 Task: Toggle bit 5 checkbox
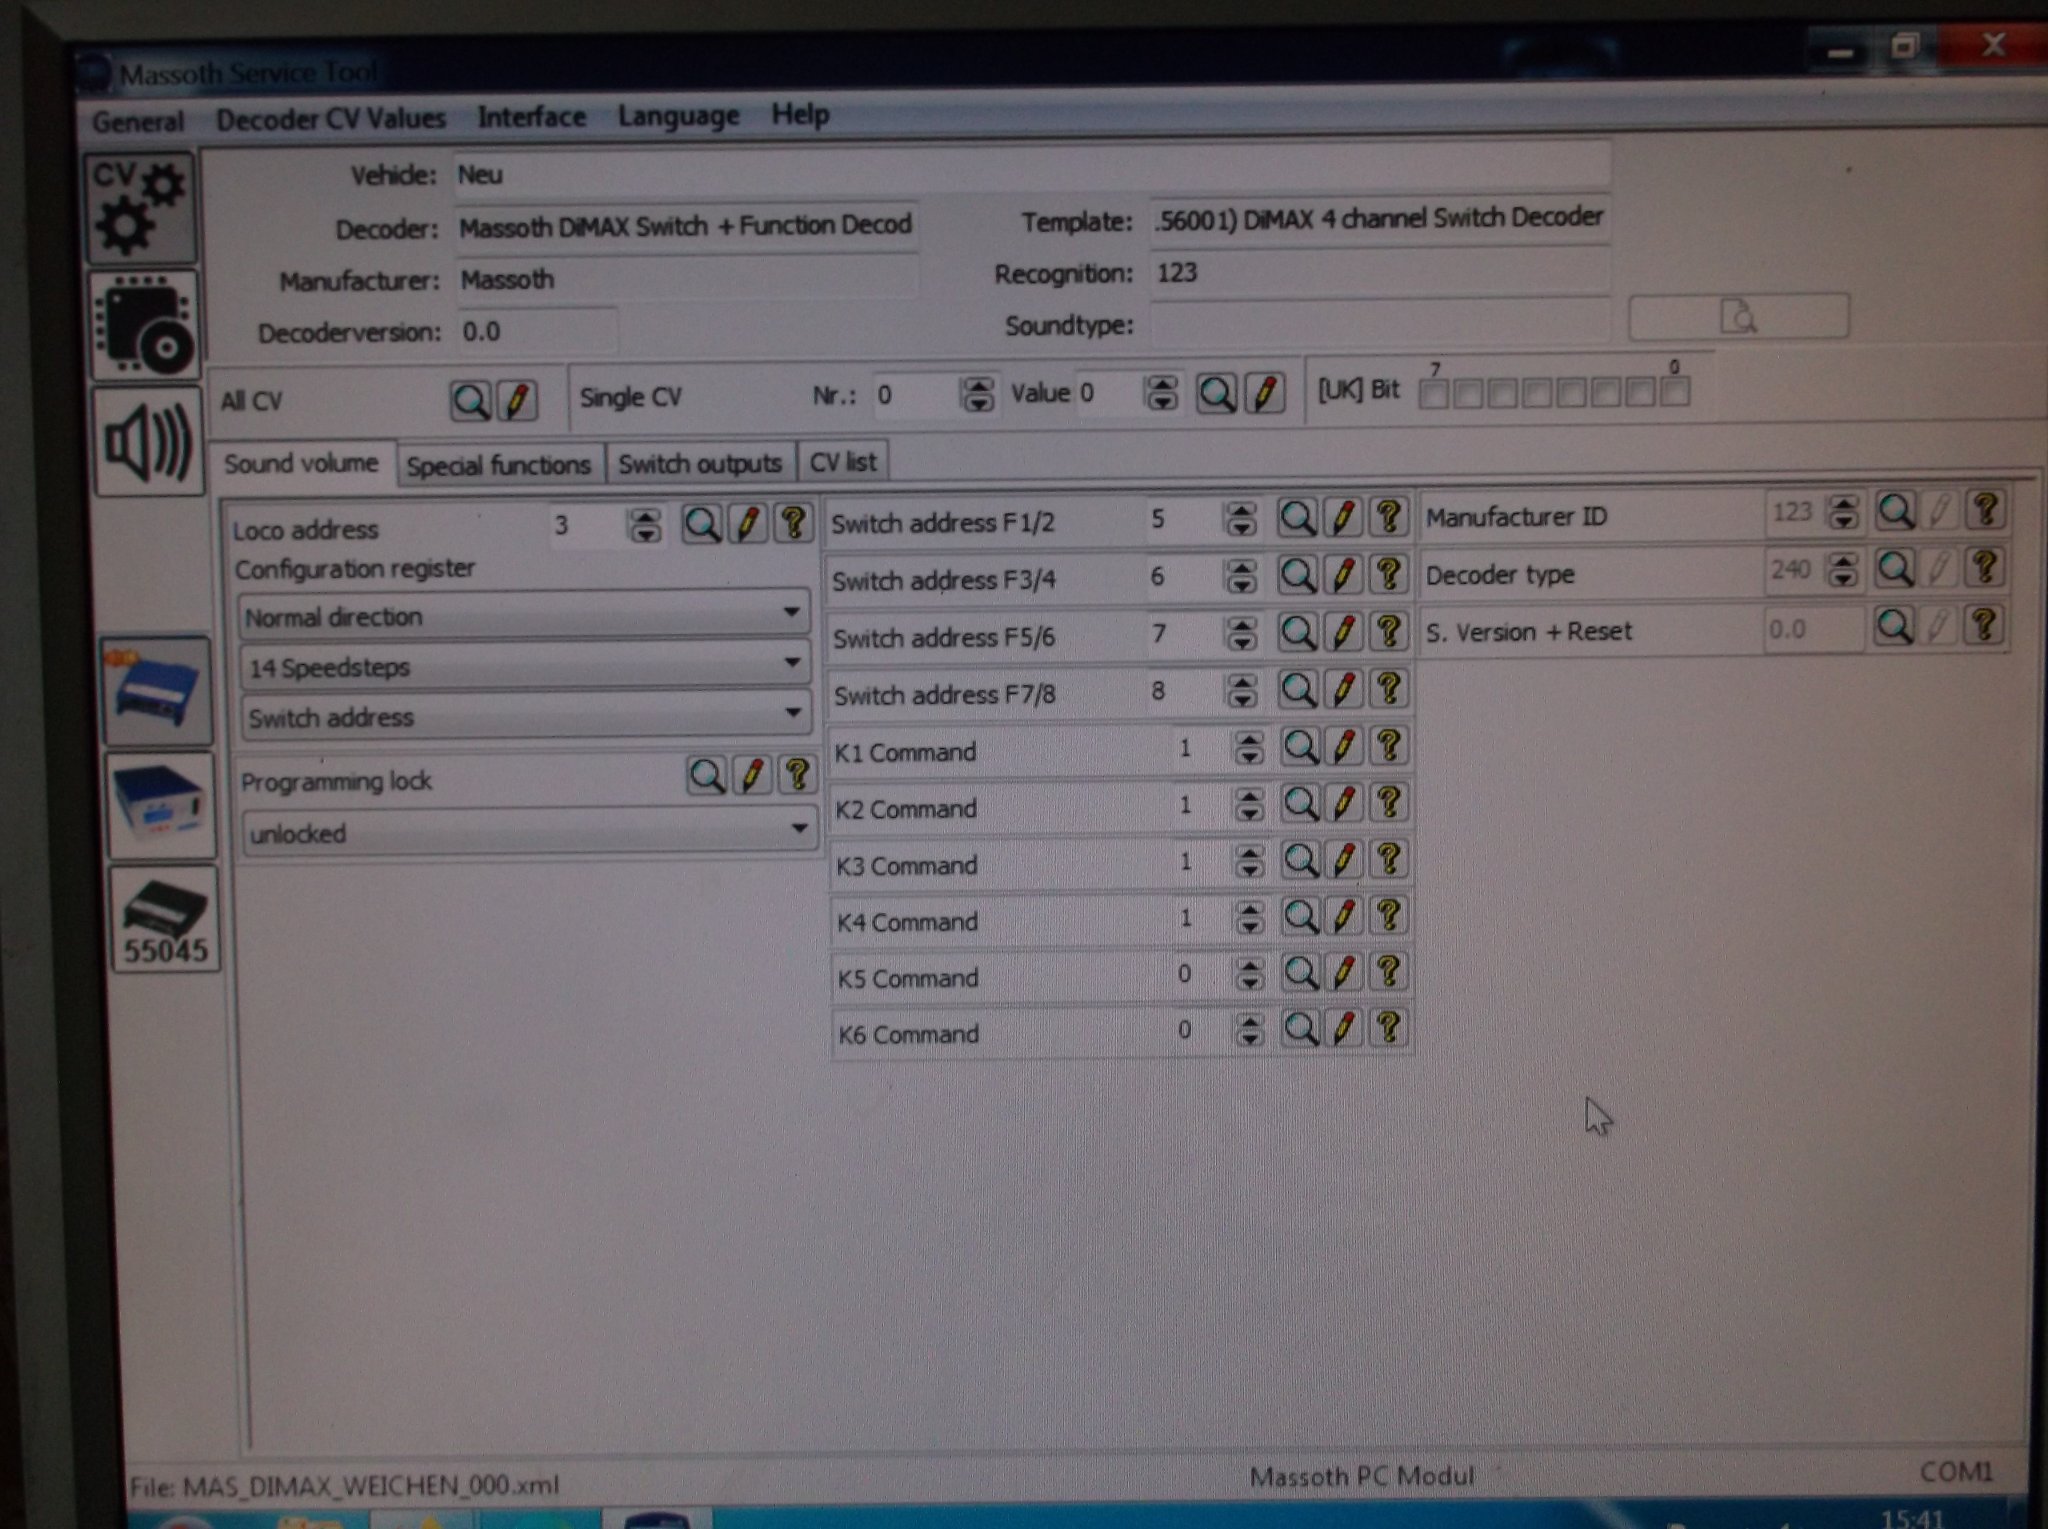click(1502, 393)
